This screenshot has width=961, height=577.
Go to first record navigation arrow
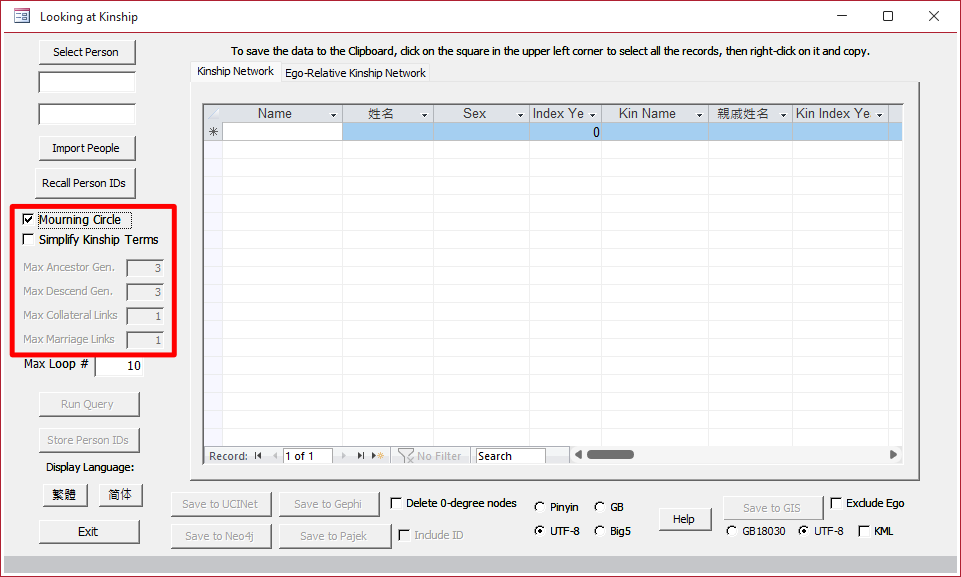pos(258,456)
